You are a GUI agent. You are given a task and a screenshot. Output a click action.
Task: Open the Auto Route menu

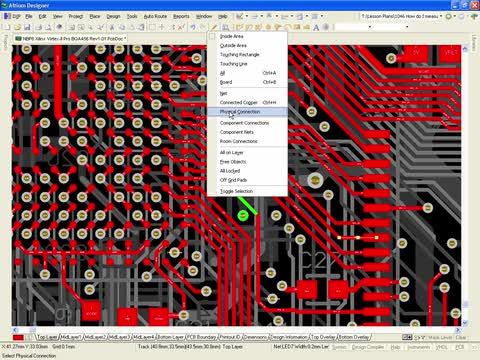155,16
